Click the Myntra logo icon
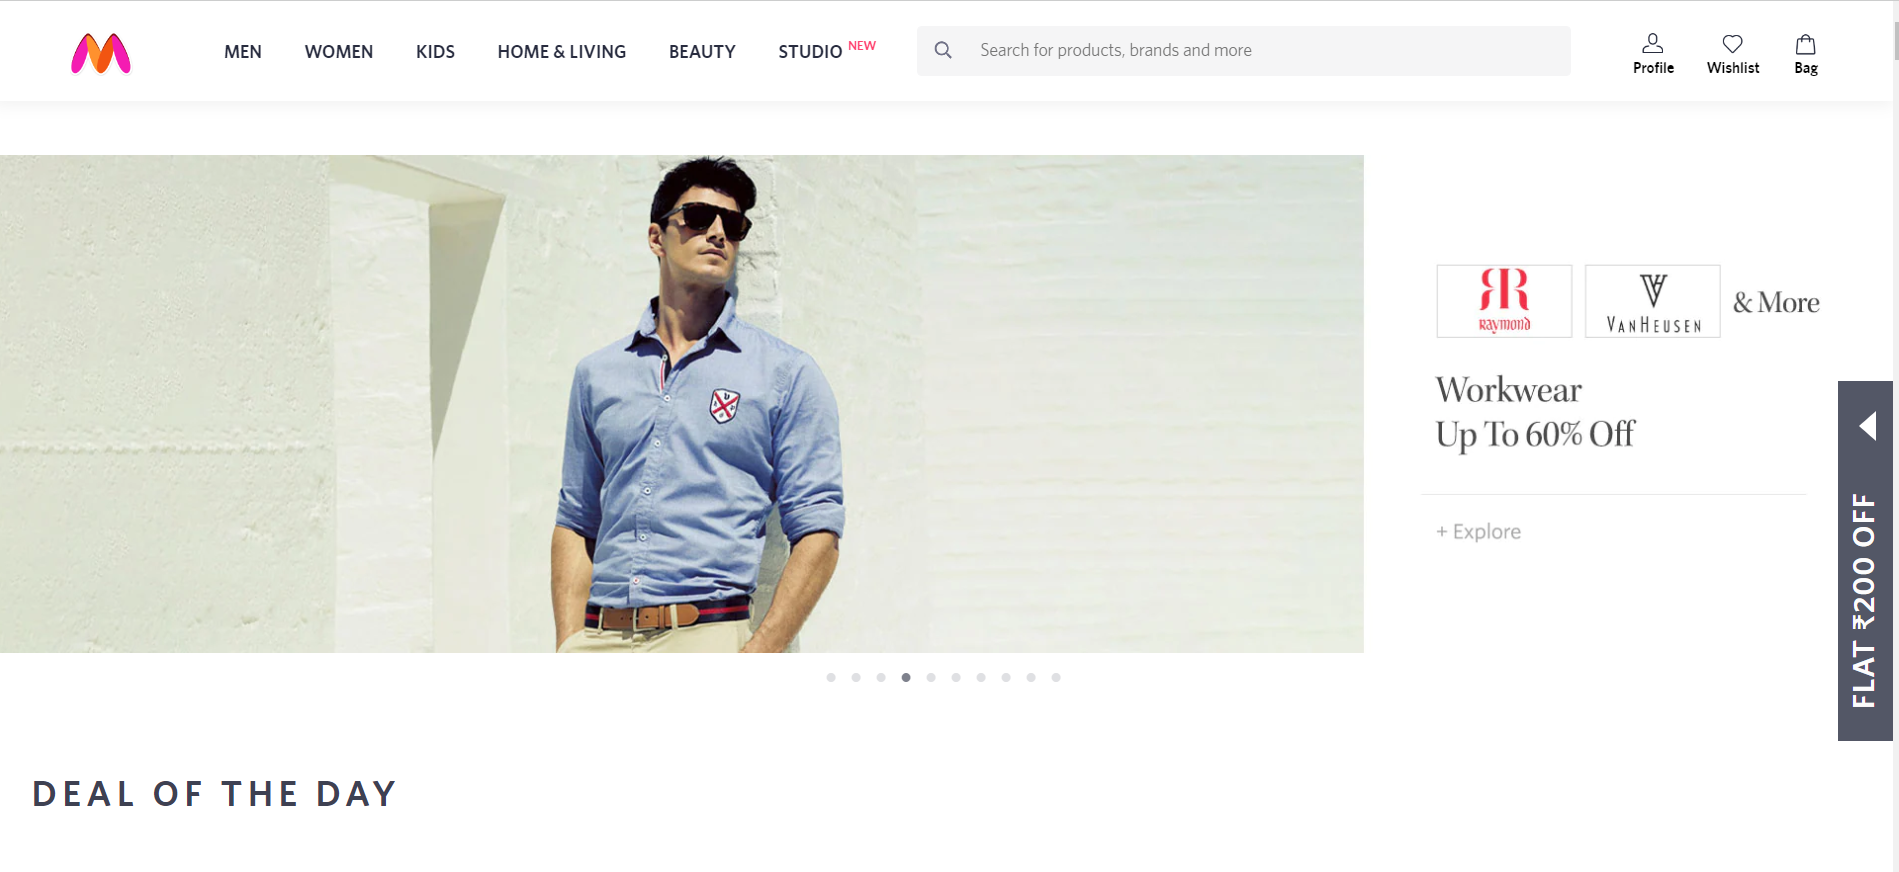Viewport: 1899px width, 872px height. click(101, 54)
